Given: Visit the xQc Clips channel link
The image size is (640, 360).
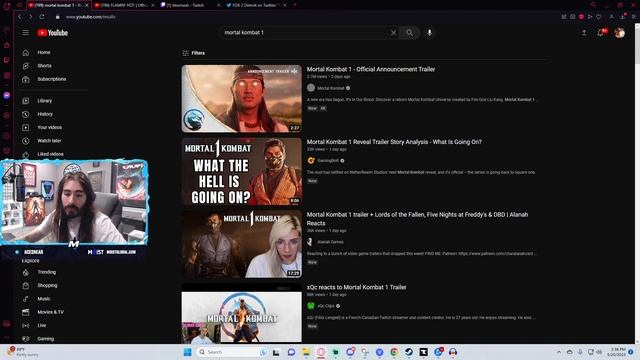Looking at the screenshot, I should [x=326, y=306].
